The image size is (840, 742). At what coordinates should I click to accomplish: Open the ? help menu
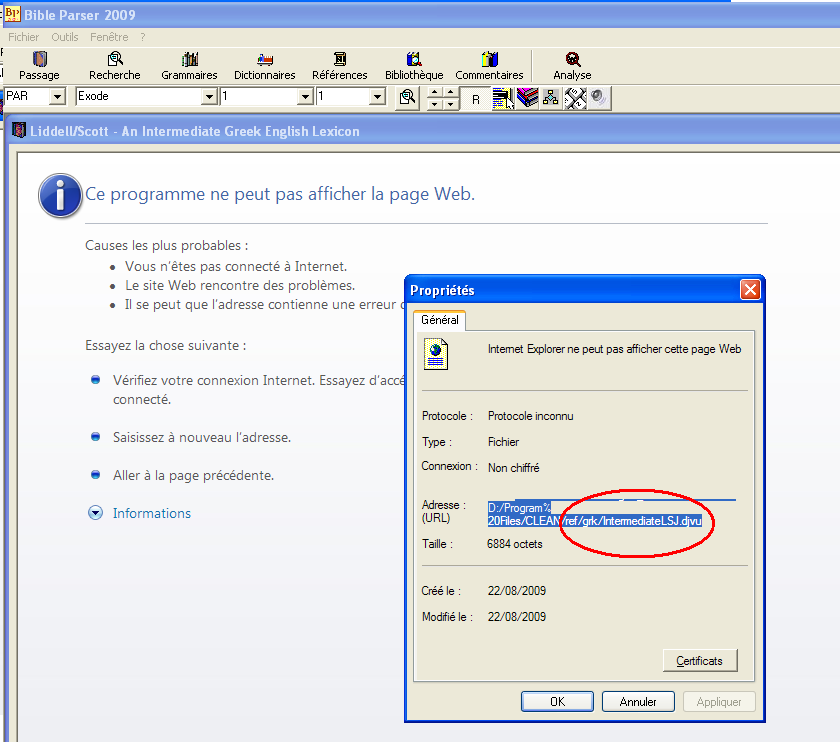142,37
